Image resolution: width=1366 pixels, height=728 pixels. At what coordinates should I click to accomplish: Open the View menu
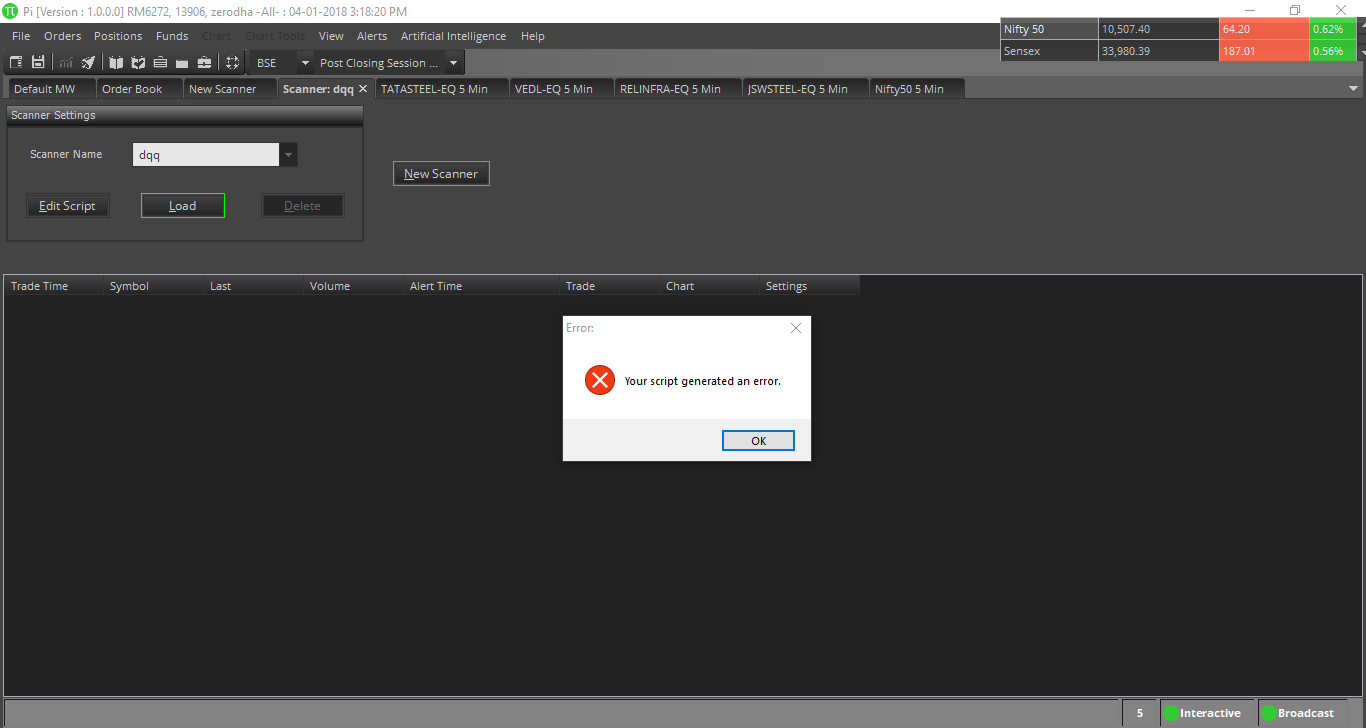pyautogui.click(x=331, y=36)
